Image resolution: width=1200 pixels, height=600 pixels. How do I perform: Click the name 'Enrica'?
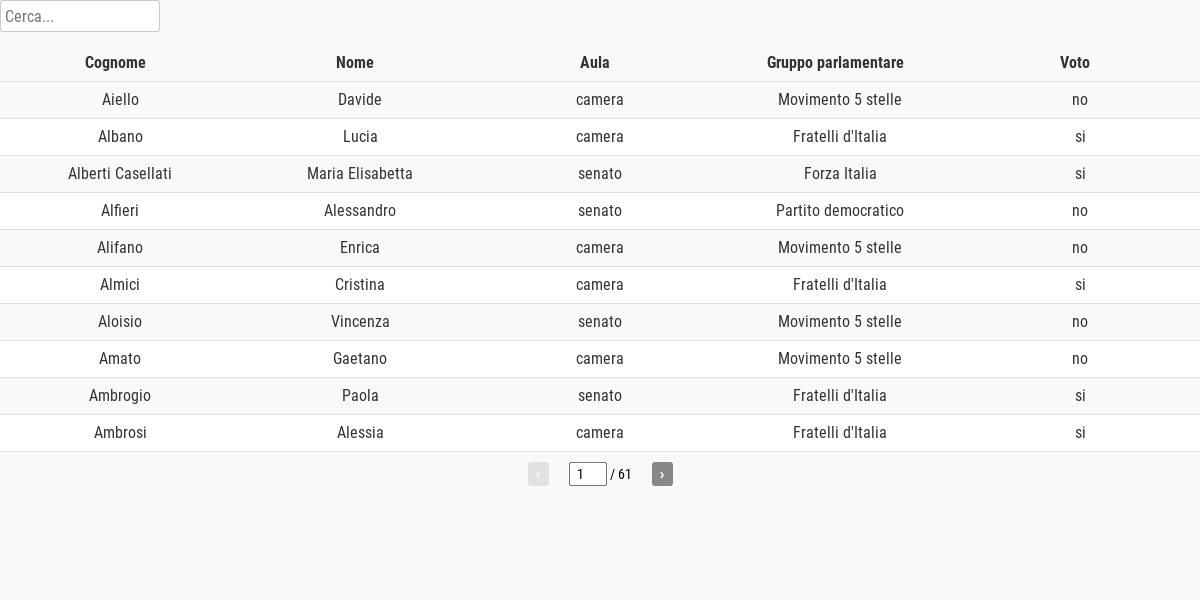(360, 248)
